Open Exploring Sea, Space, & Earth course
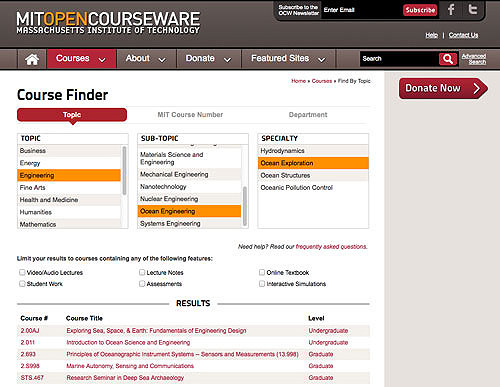 tap(156, 331)
